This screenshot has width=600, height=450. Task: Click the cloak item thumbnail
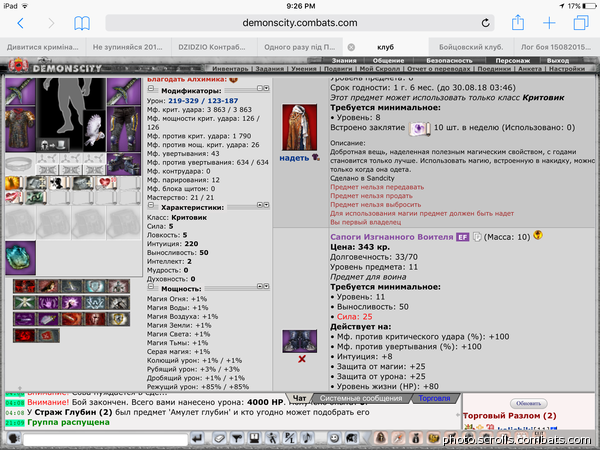(x=300, y=127)
